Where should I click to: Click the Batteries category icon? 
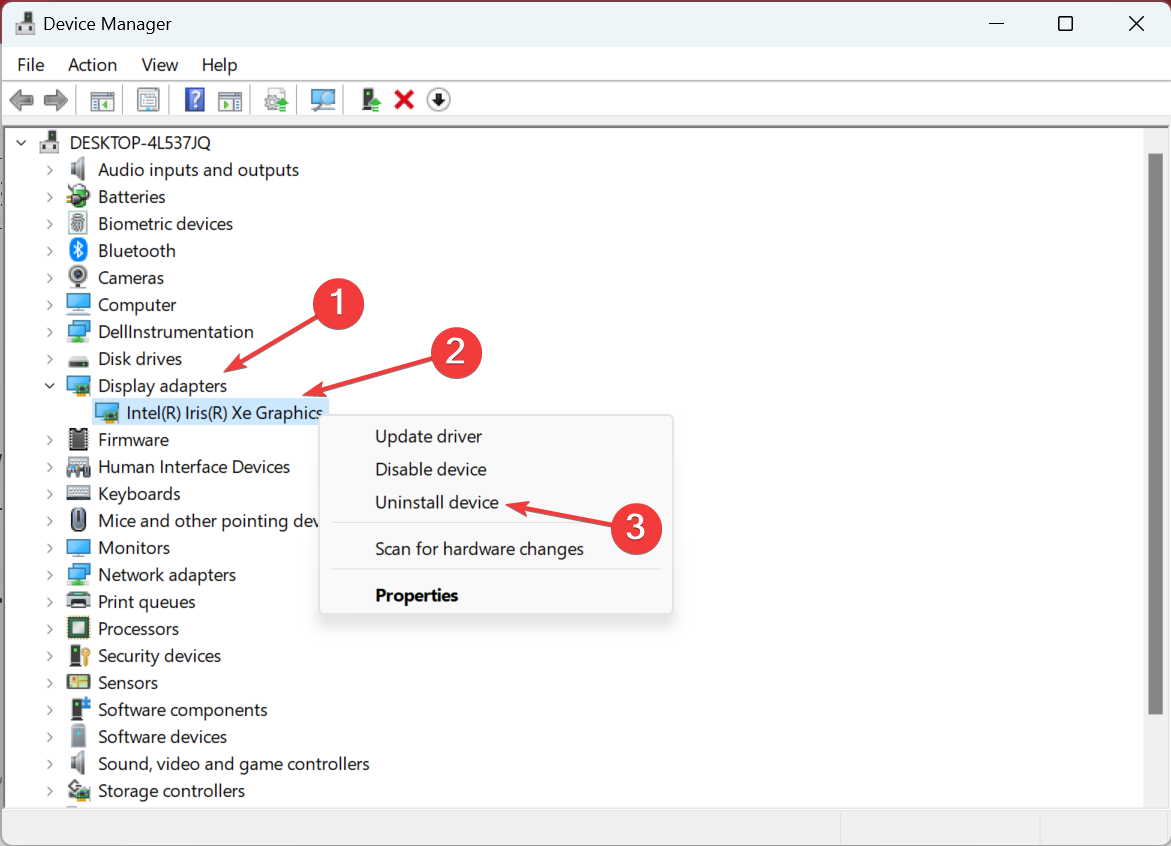pyautogui.click(x=78, y=196)
